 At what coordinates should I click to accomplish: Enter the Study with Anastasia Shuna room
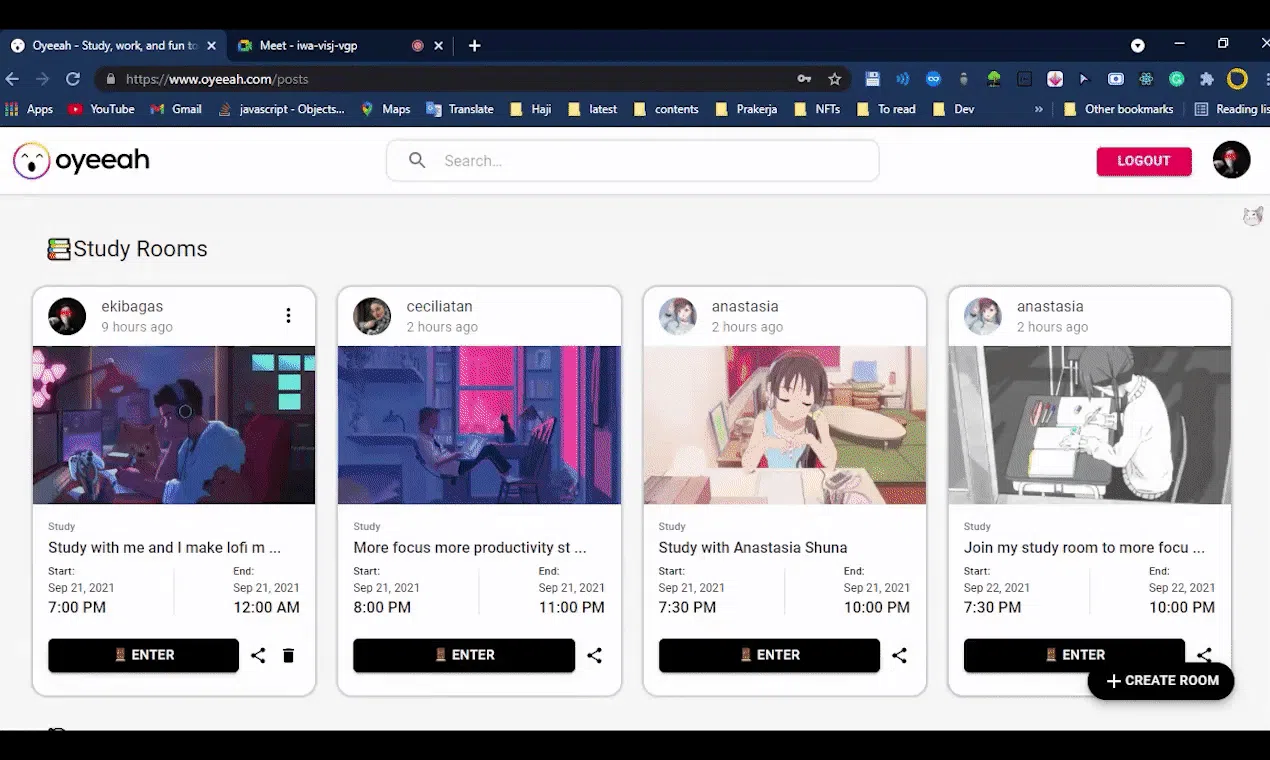tap(769, 655)
